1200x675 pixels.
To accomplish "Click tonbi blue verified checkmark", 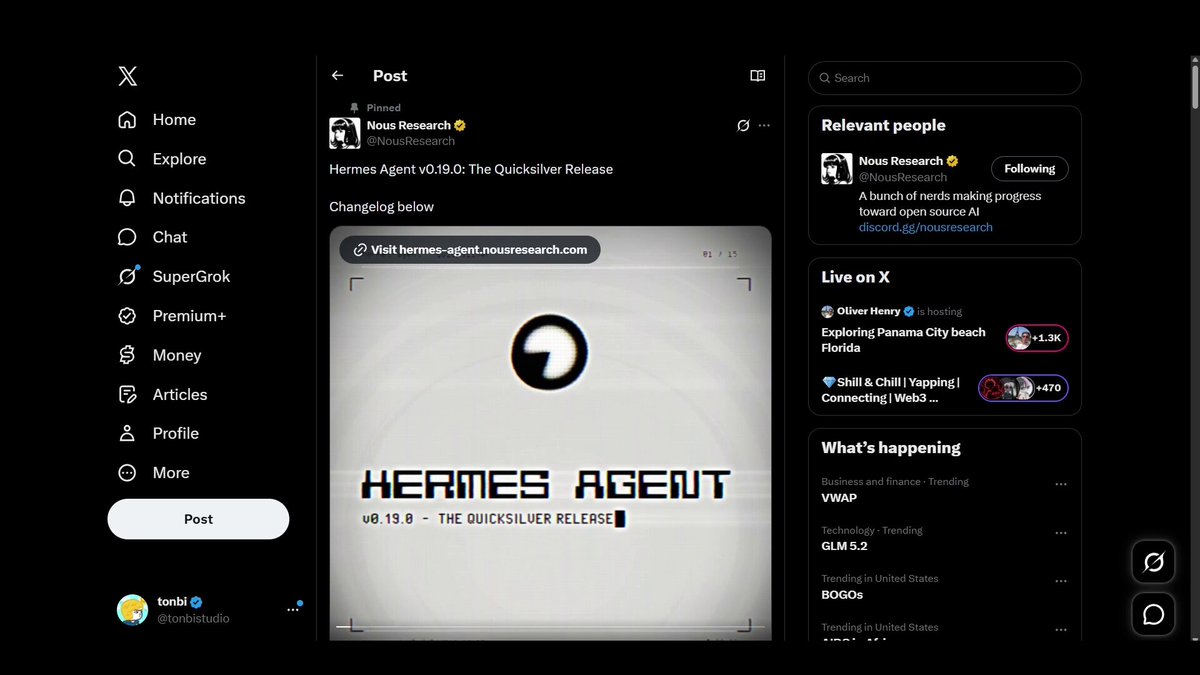I will point(197,602).
